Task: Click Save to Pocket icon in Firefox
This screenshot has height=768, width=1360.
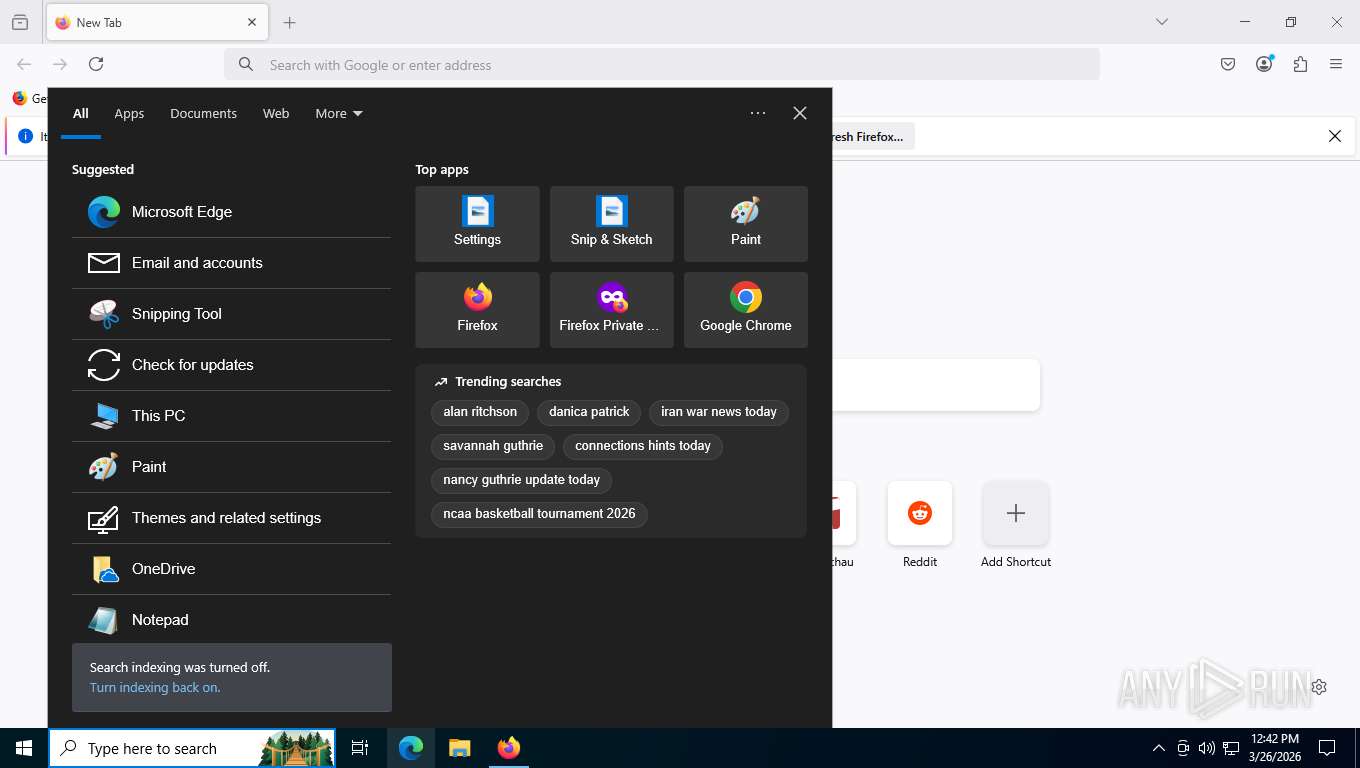Action: coord(1228,64)
